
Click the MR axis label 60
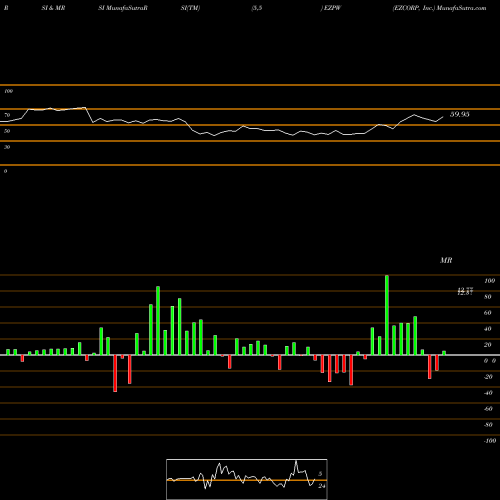click(488, 313)
